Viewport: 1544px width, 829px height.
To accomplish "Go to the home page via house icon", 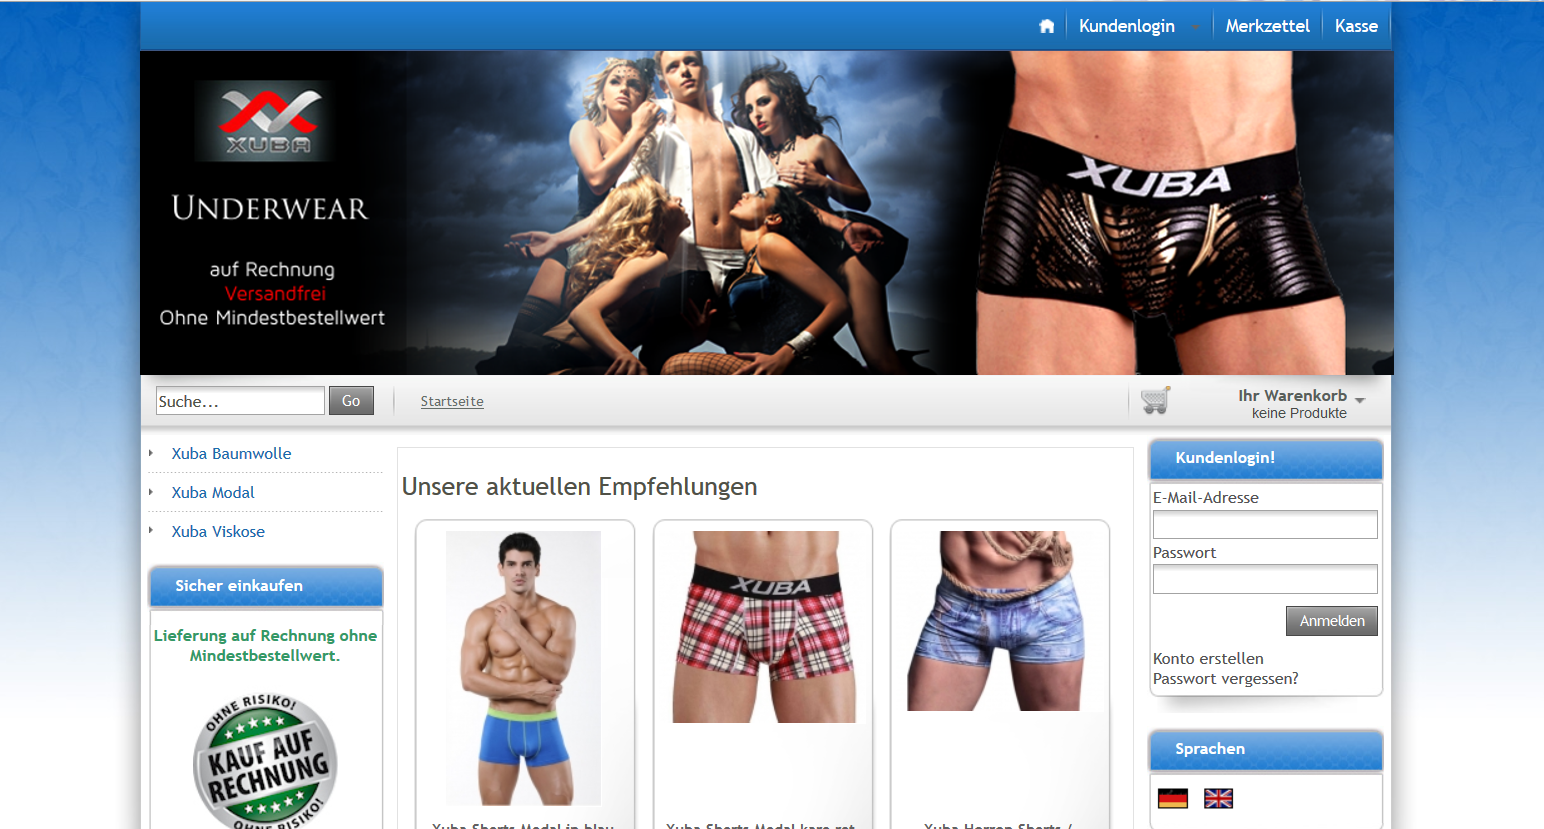I will click(1046, 26).
